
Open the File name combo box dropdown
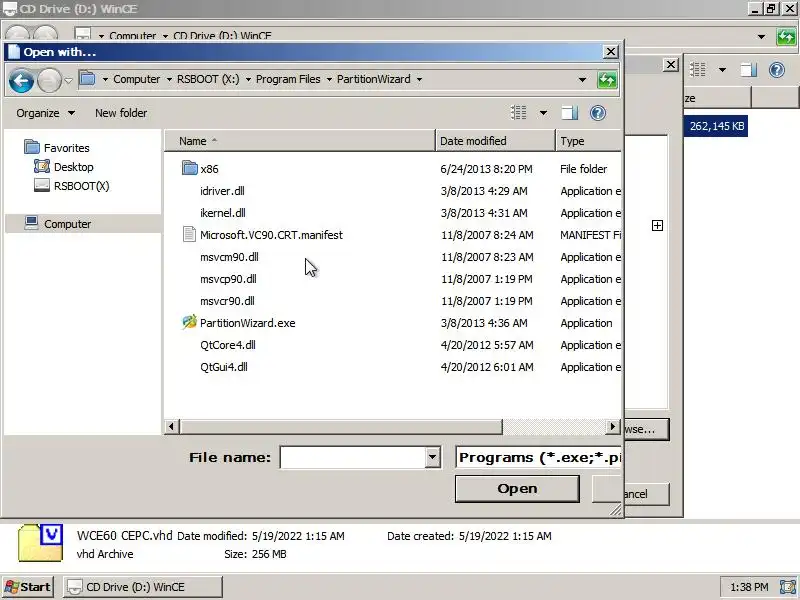point(432,457)
